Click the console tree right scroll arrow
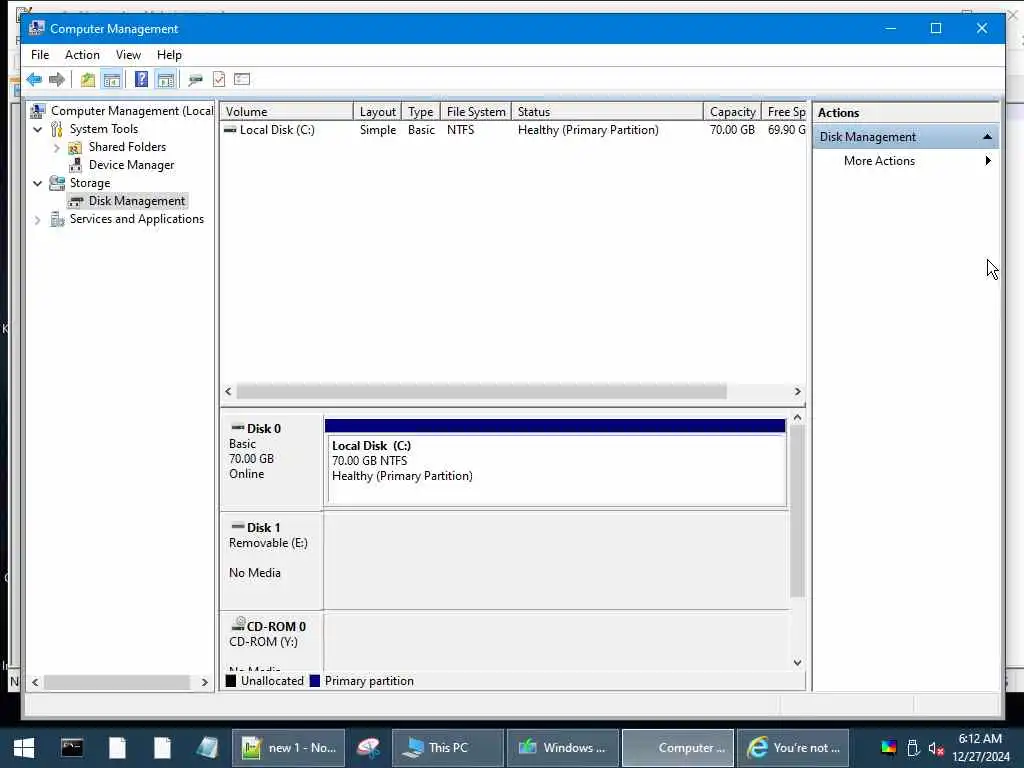Image resolution: width=1024 pixels, height=768 pixels. 204,682
